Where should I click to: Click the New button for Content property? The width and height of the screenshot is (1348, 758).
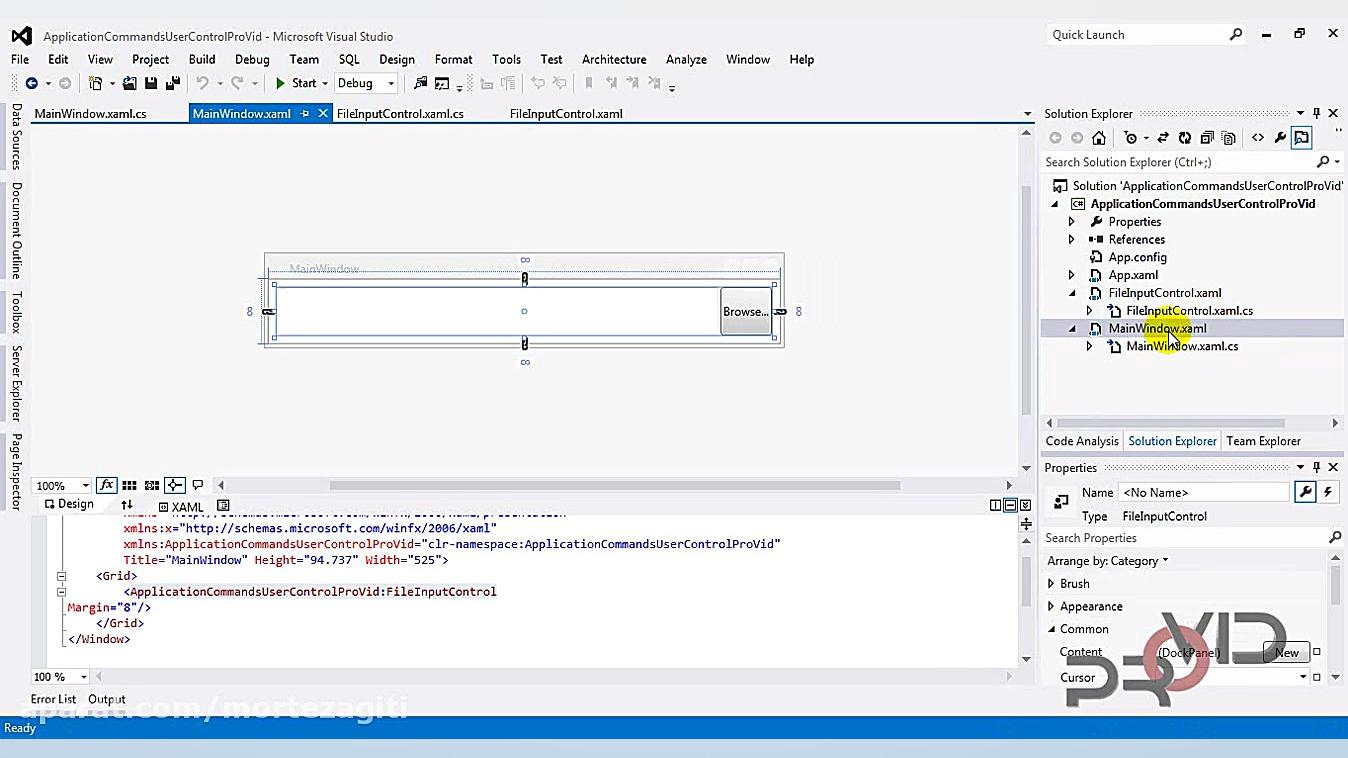(x=1287, y=653)
